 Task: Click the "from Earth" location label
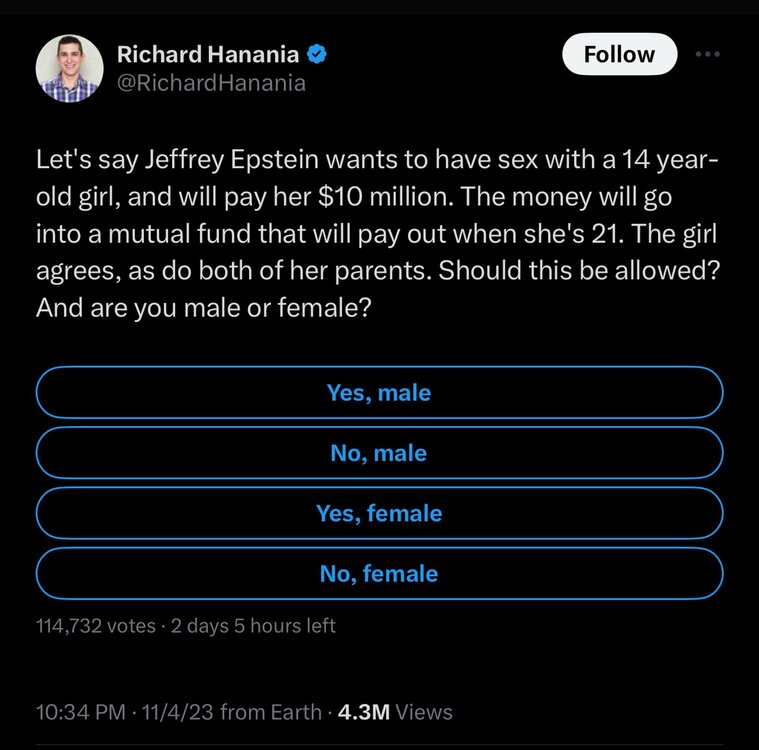pyautogui.click(x=270, y=712)
